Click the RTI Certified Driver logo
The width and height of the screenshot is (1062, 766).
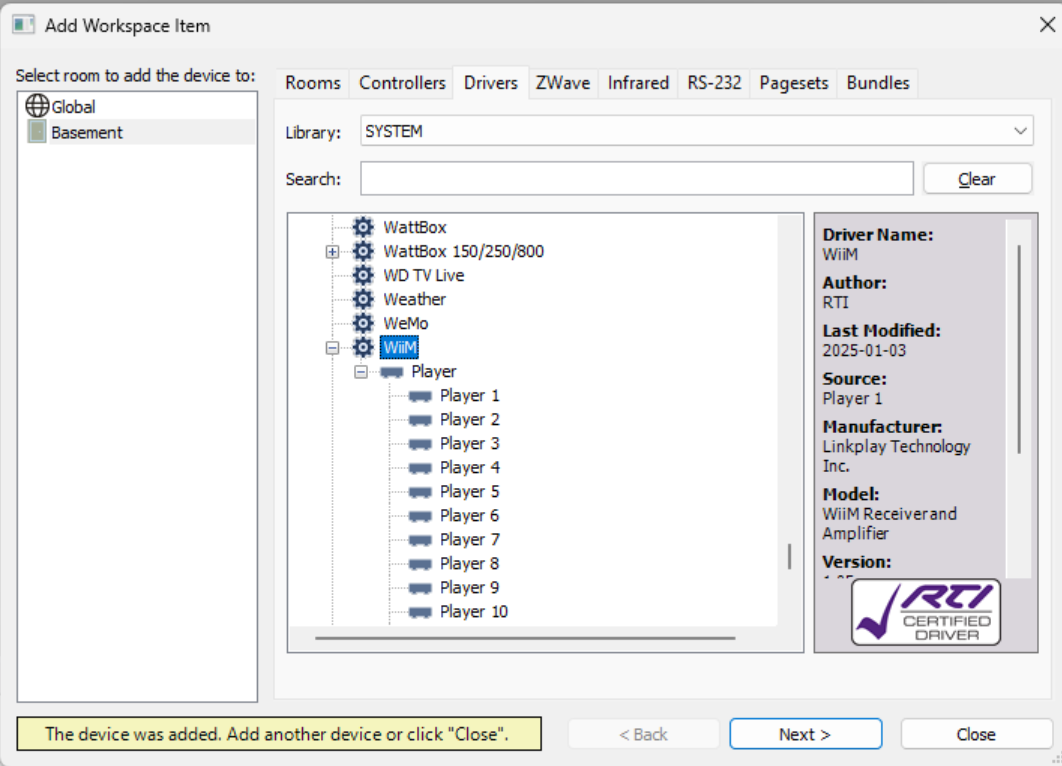pos(925,612)
